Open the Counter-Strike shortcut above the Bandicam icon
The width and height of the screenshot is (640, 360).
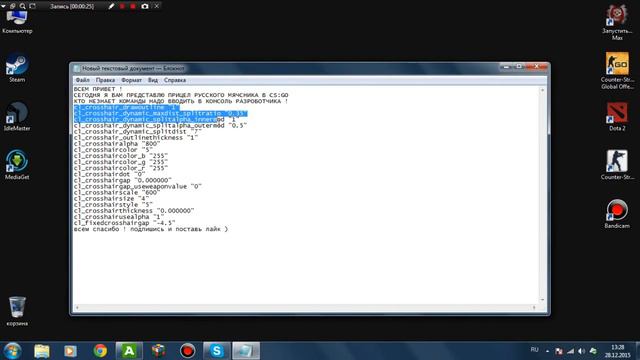tap(617, 165)
